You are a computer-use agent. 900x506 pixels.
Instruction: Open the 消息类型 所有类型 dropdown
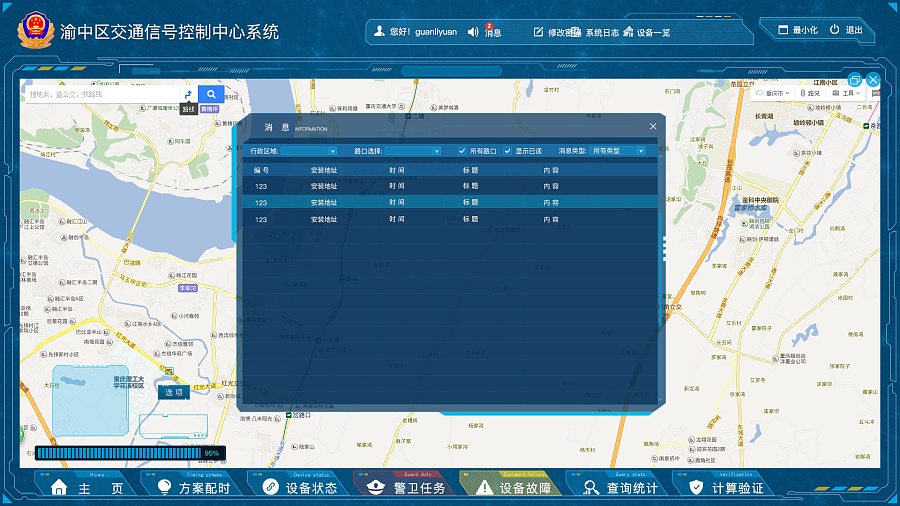tap(617, 151)
